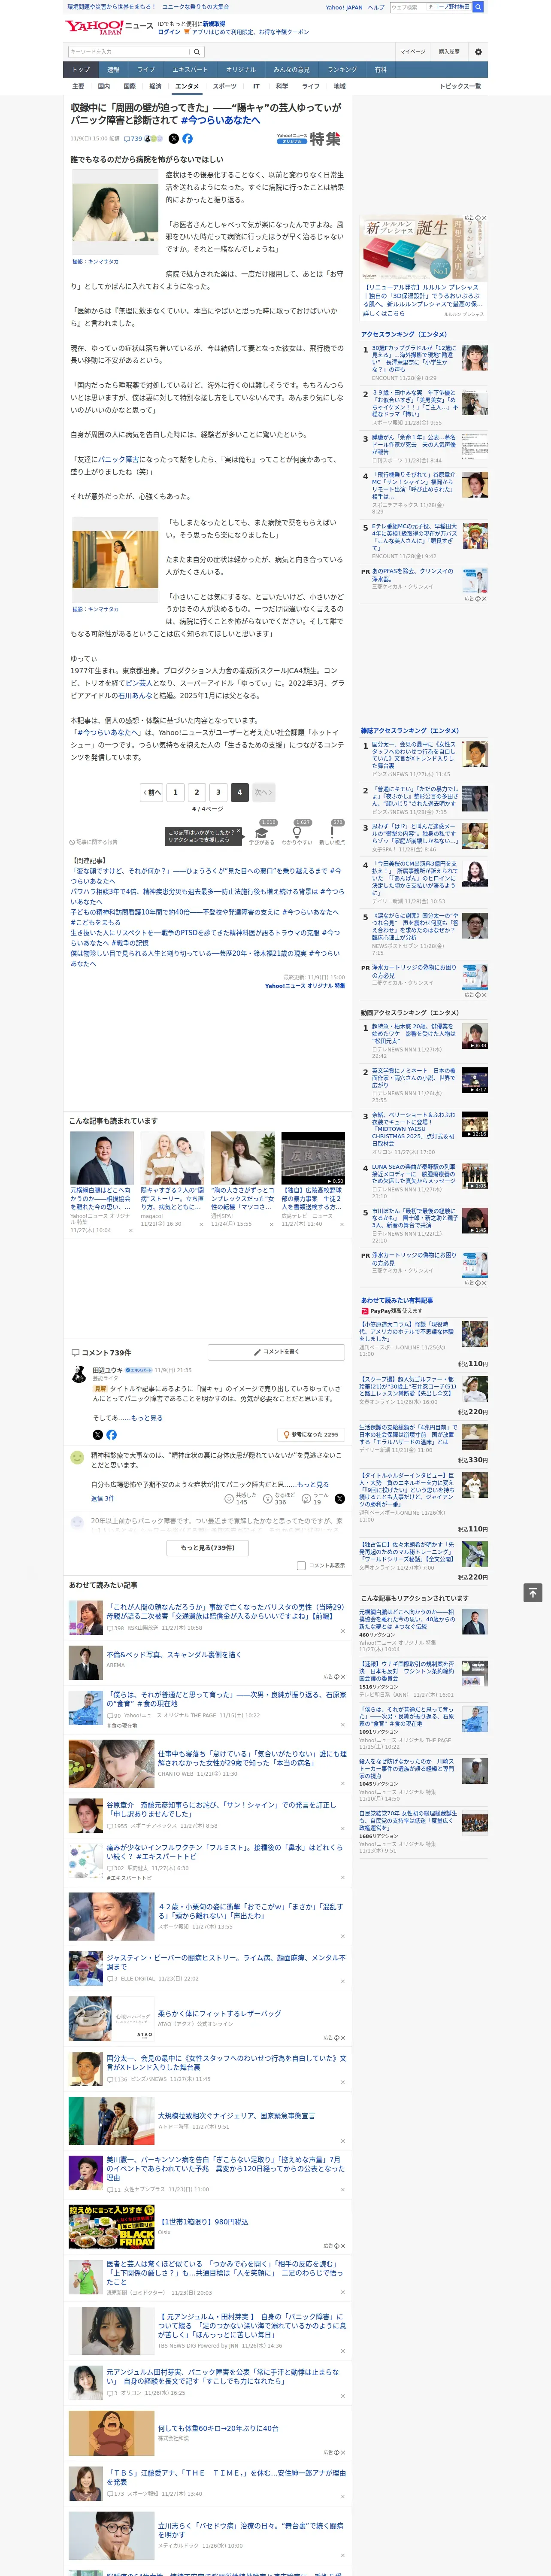Click コメントを書く button
Image resolution: width=551 pixels, height=2576 pixels.
[276, 1352]
